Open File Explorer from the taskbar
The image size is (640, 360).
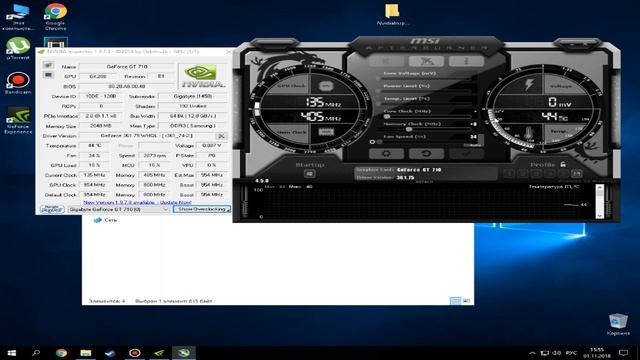coord(86,353)
